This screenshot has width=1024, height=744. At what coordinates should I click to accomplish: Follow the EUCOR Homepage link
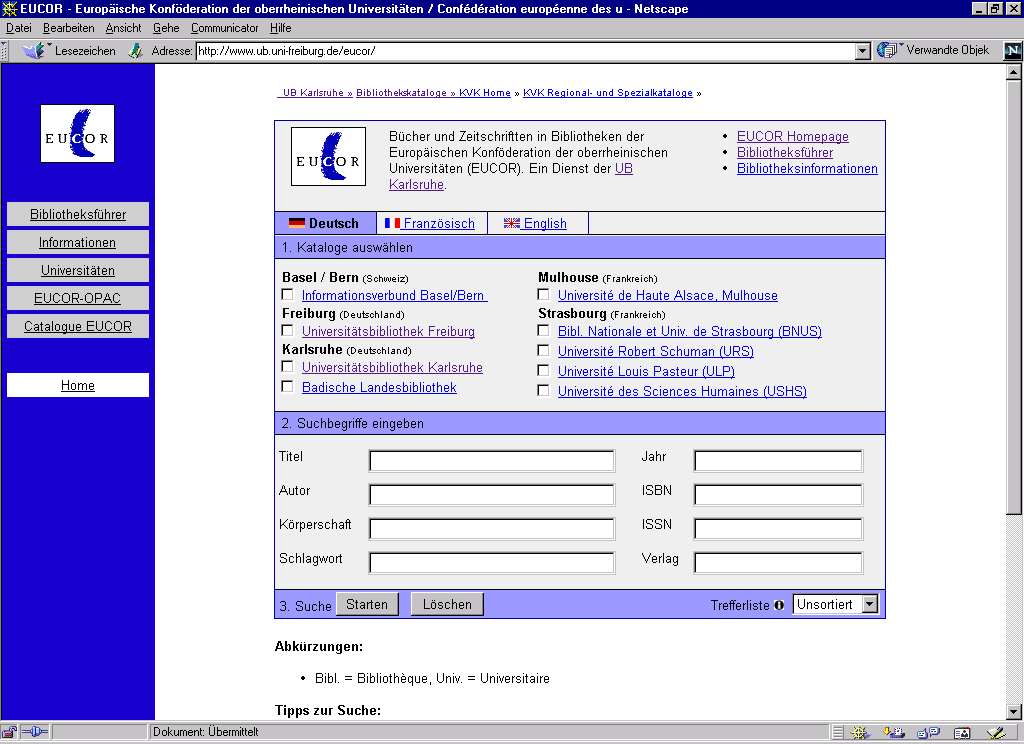click(x=793, y=137)
